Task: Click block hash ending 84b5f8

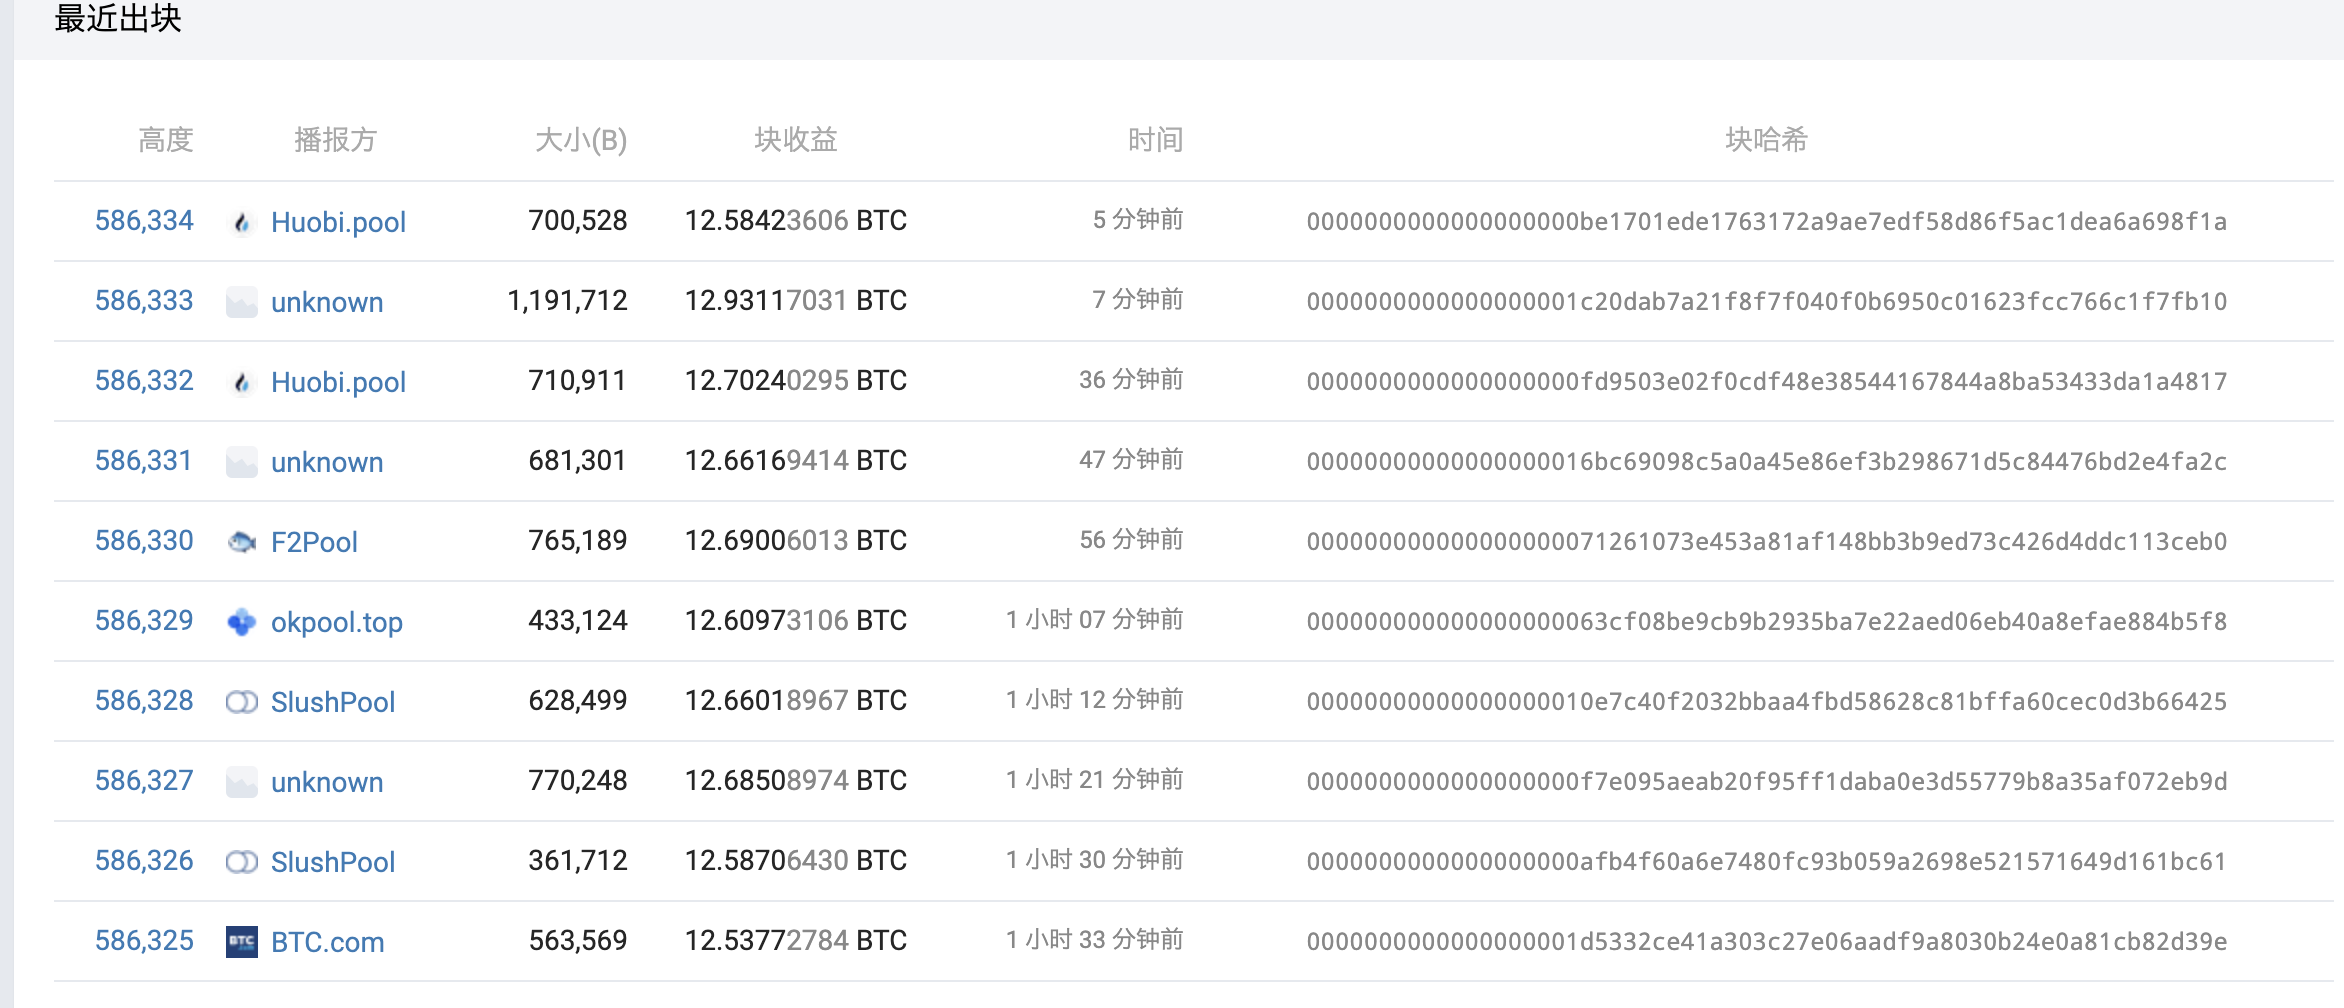Action: (x=1767, y=622)
